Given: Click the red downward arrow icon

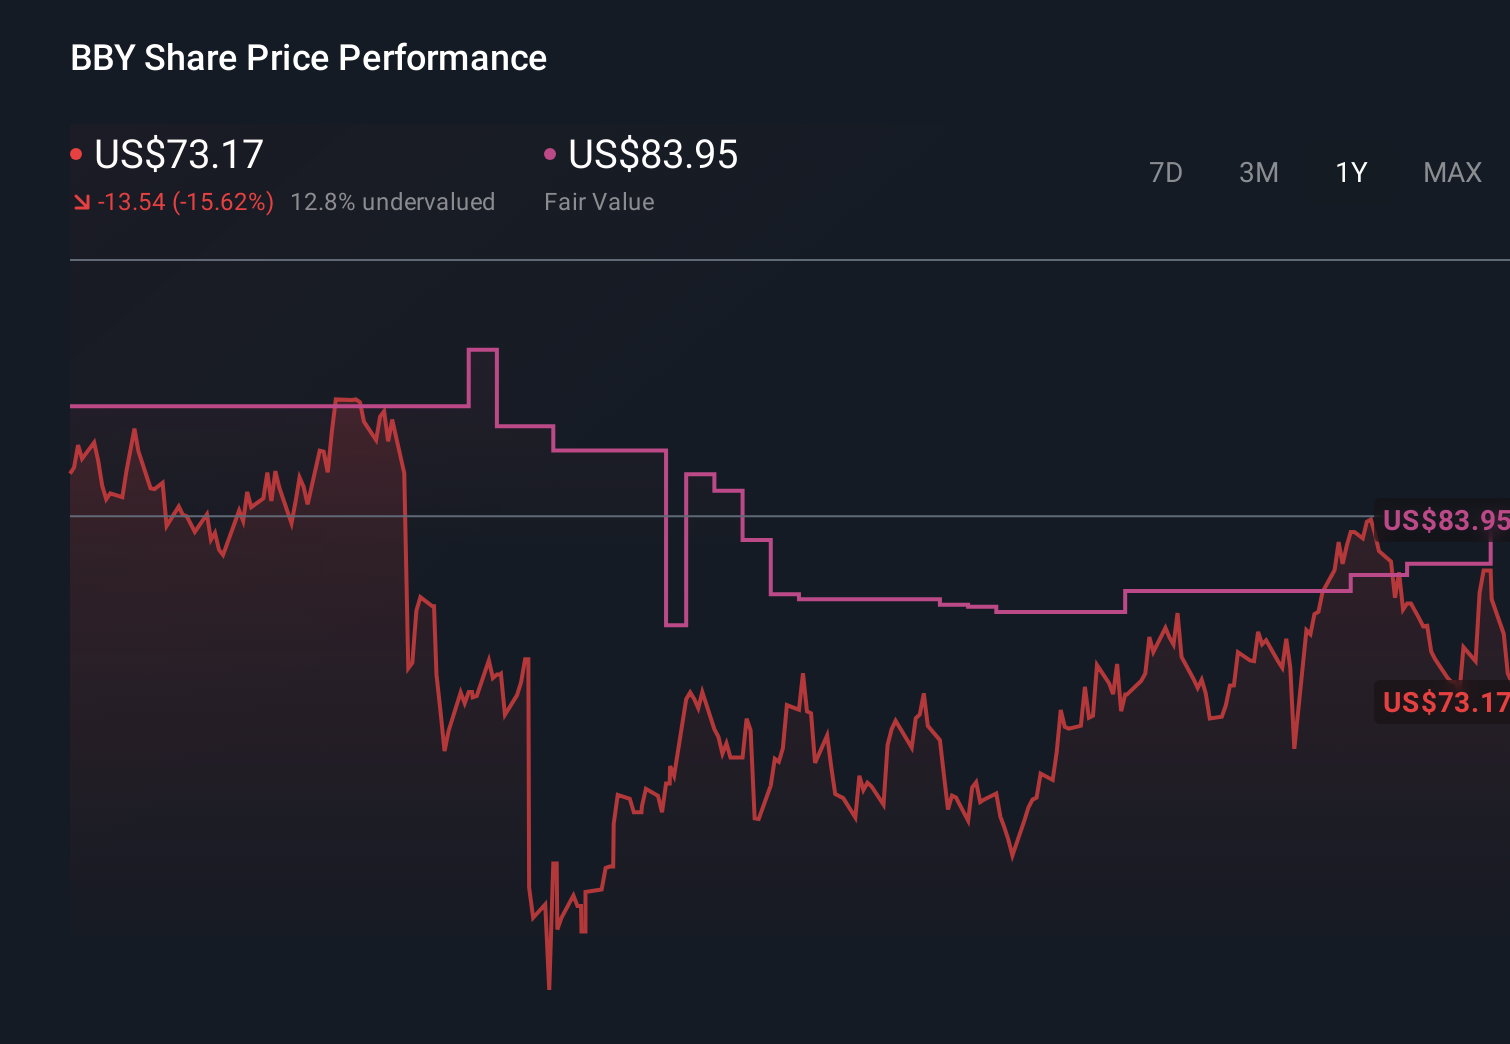Looking at the screenshot, I should pyautogui.click(x=81, y=202).
